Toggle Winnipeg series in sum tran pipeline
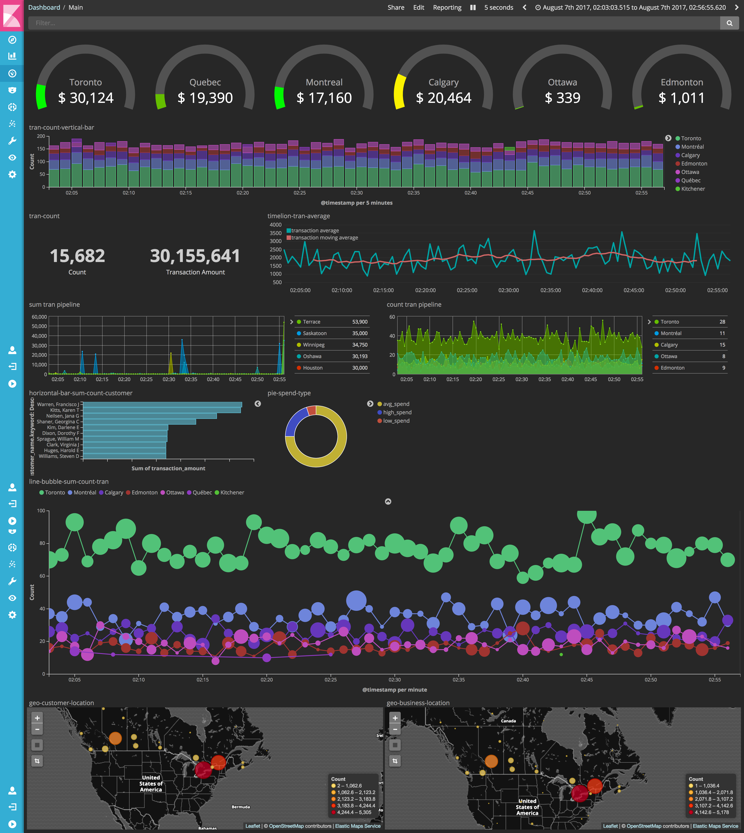Viewport: 744px width, 833px height. point(332,345)
